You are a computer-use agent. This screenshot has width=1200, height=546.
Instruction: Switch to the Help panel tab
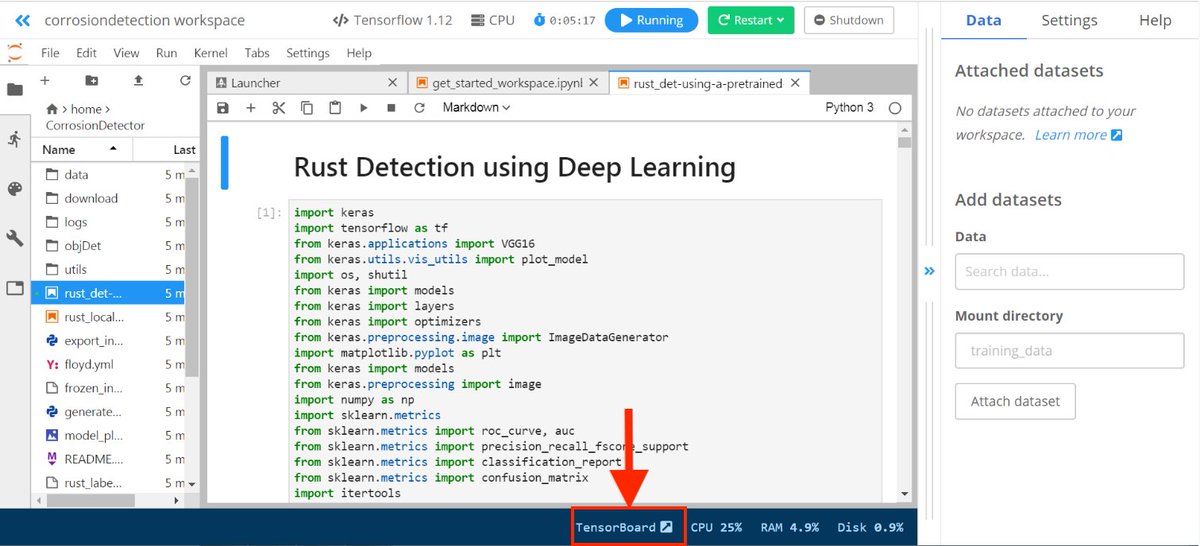[1155, 20]
